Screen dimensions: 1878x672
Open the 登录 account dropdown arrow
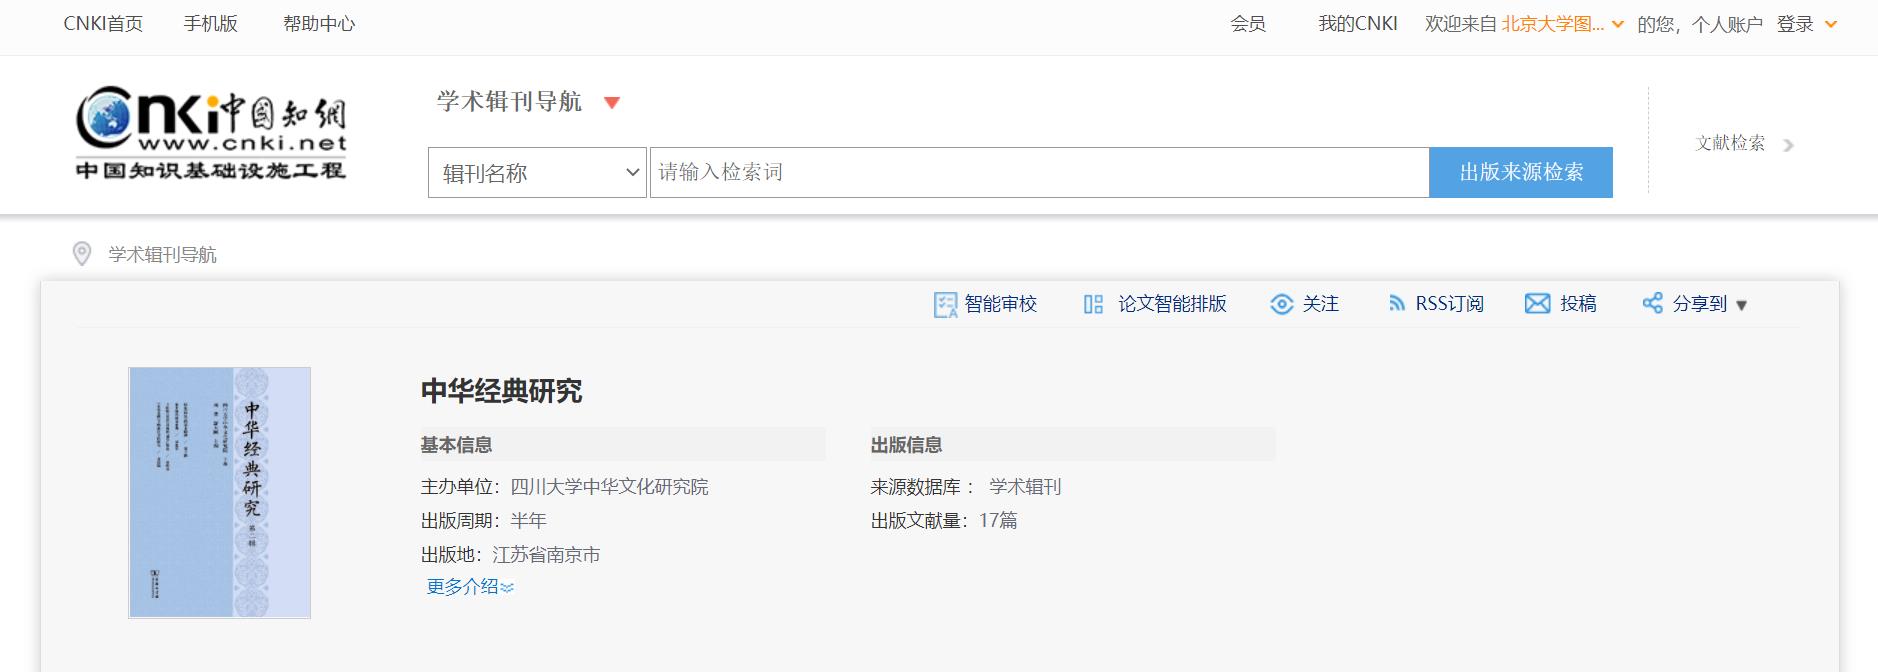coord(1831,24)
